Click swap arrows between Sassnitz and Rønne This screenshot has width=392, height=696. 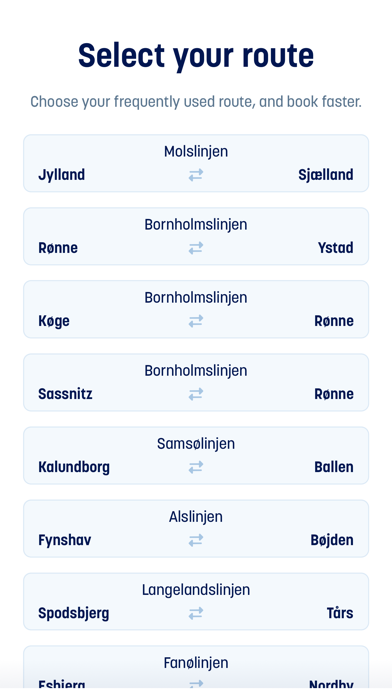tap(196, 394)
